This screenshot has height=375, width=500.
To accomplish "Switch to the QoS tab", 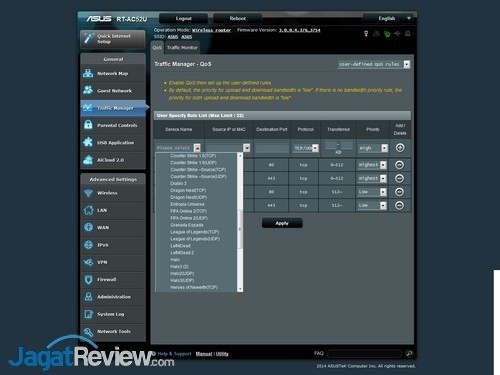I will (x=157, y=48).
